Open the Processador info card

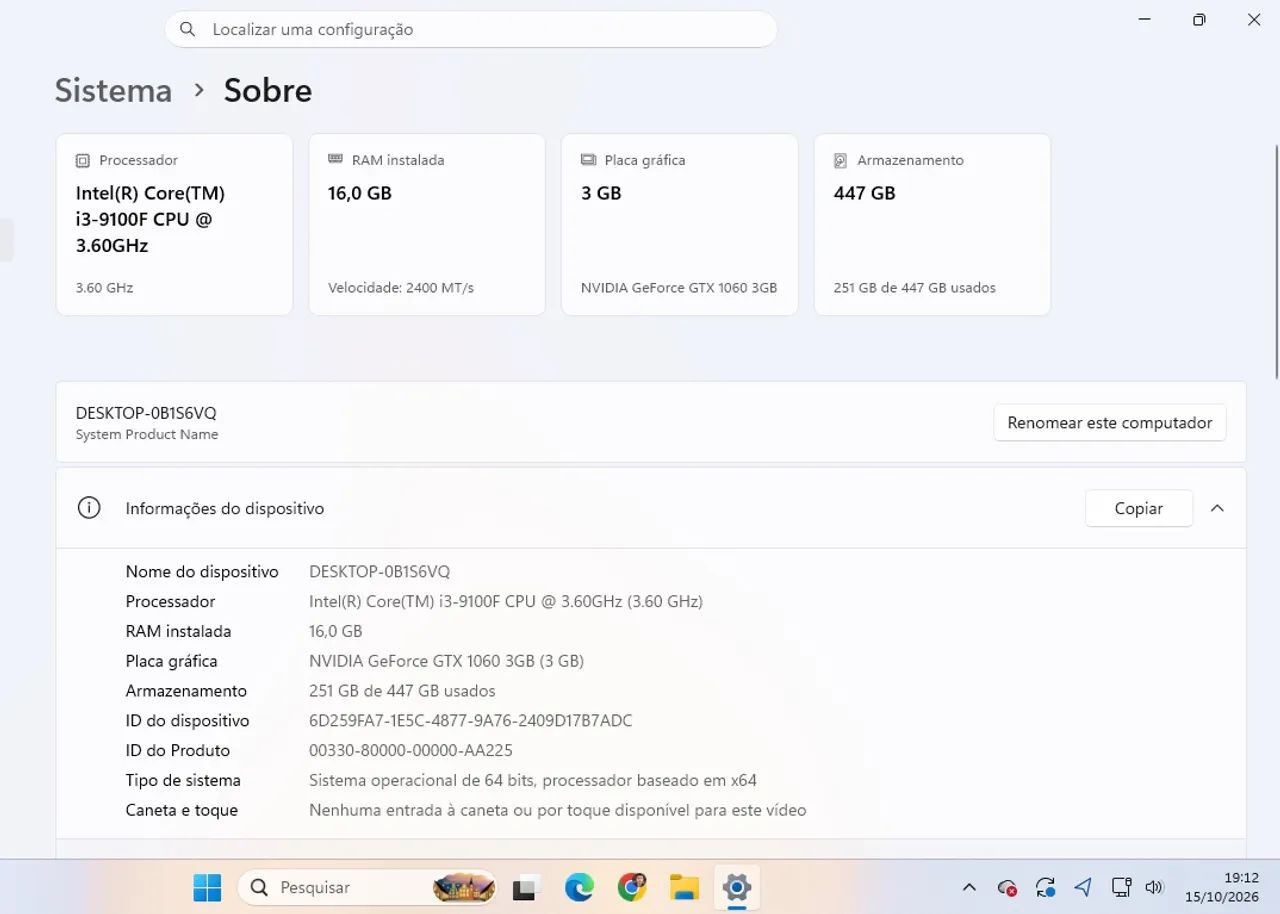click(174, 224)
